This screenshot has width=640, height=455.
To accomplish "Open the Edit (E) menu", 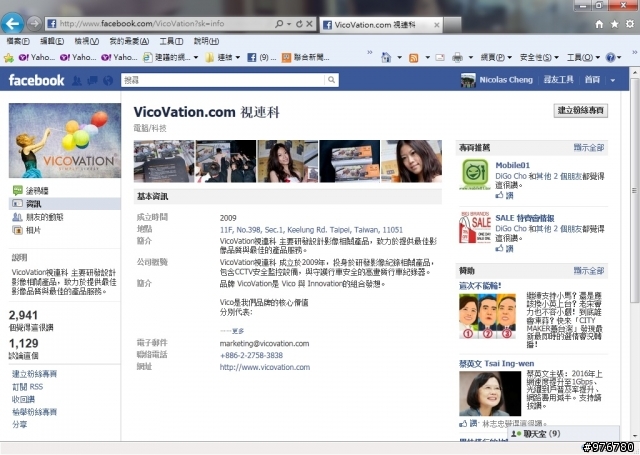I will point(52,41).
